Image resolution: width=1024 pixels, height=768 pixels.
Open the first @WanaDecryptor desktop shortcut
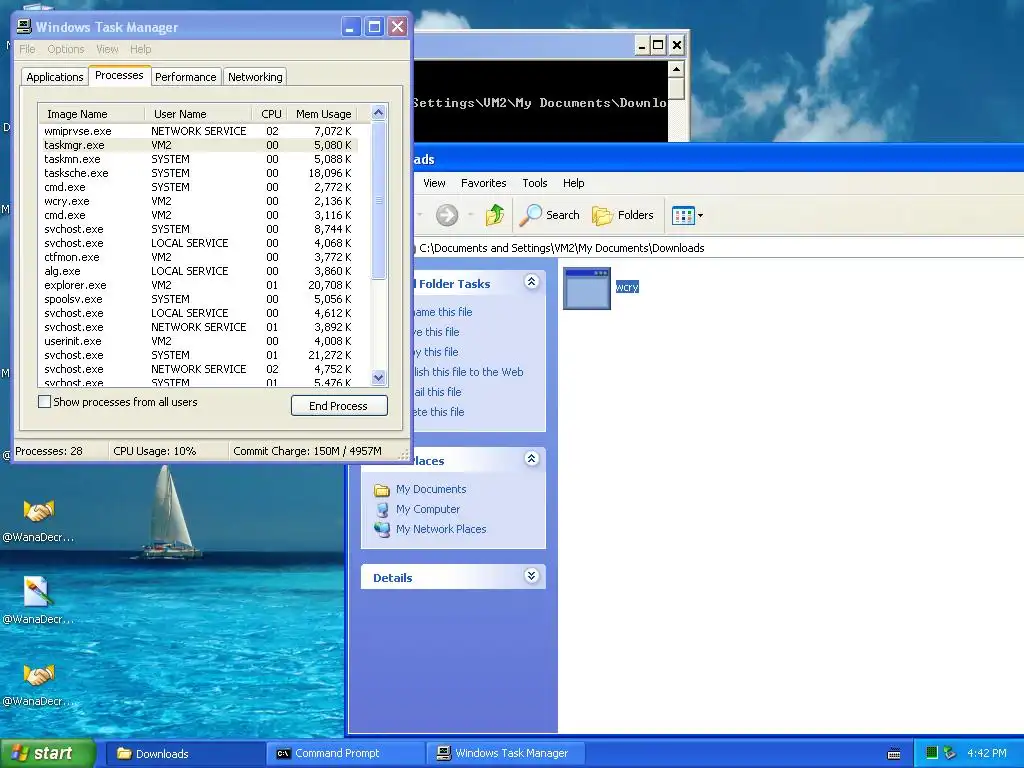coord(39,511)
